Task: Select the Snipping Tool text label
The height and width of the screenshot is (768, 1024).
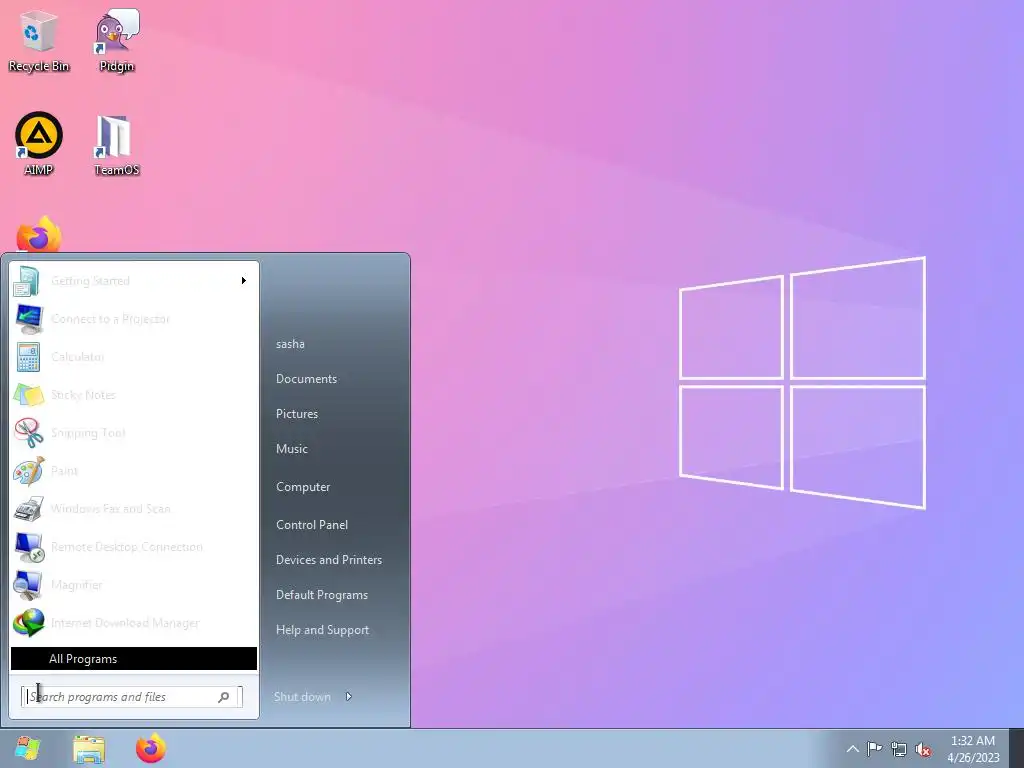Action: point(88,433)
